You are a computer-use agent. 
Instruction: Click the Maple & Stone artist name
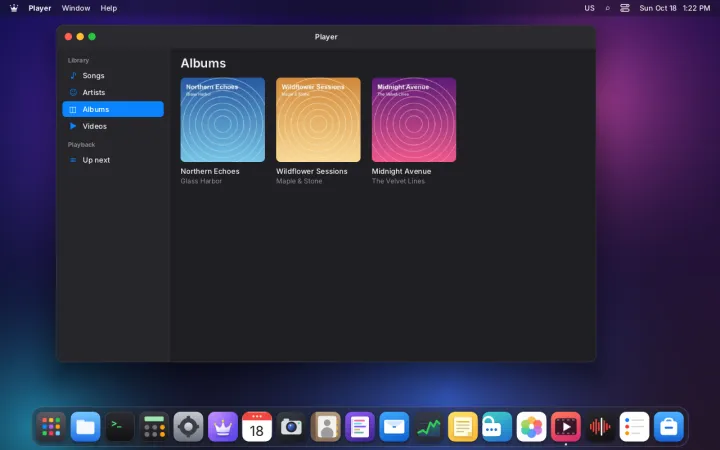pos(299,181)
